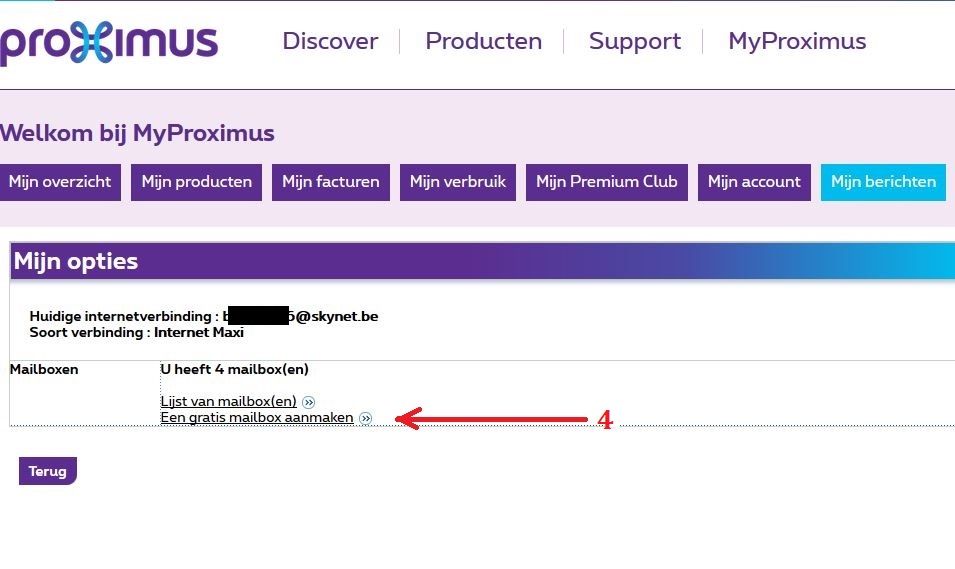The height and width of the screenshot is (569, 955).
Task: Click the Een gratis mailbox aanmaken link
Action: click(257, 418)
